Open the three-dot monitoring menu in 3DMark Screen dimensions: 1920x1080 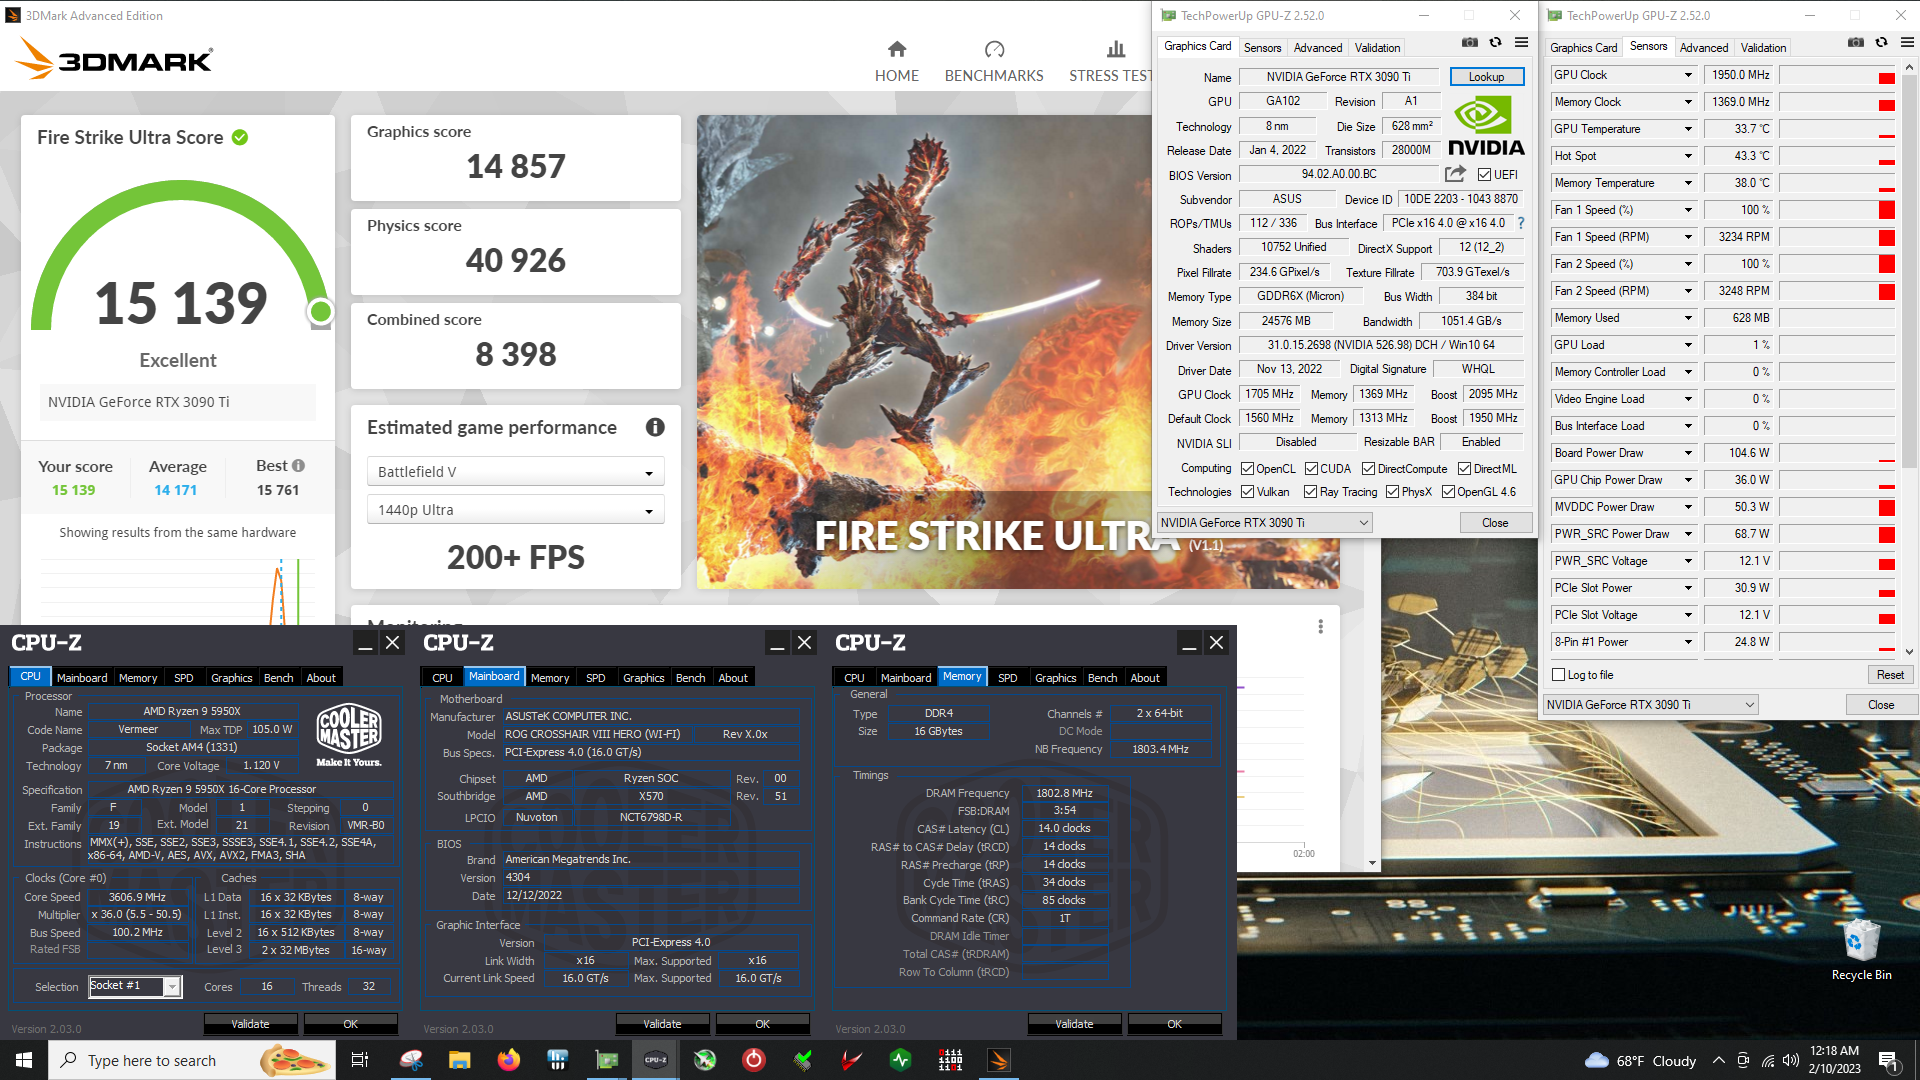[x=1320, y=626]
